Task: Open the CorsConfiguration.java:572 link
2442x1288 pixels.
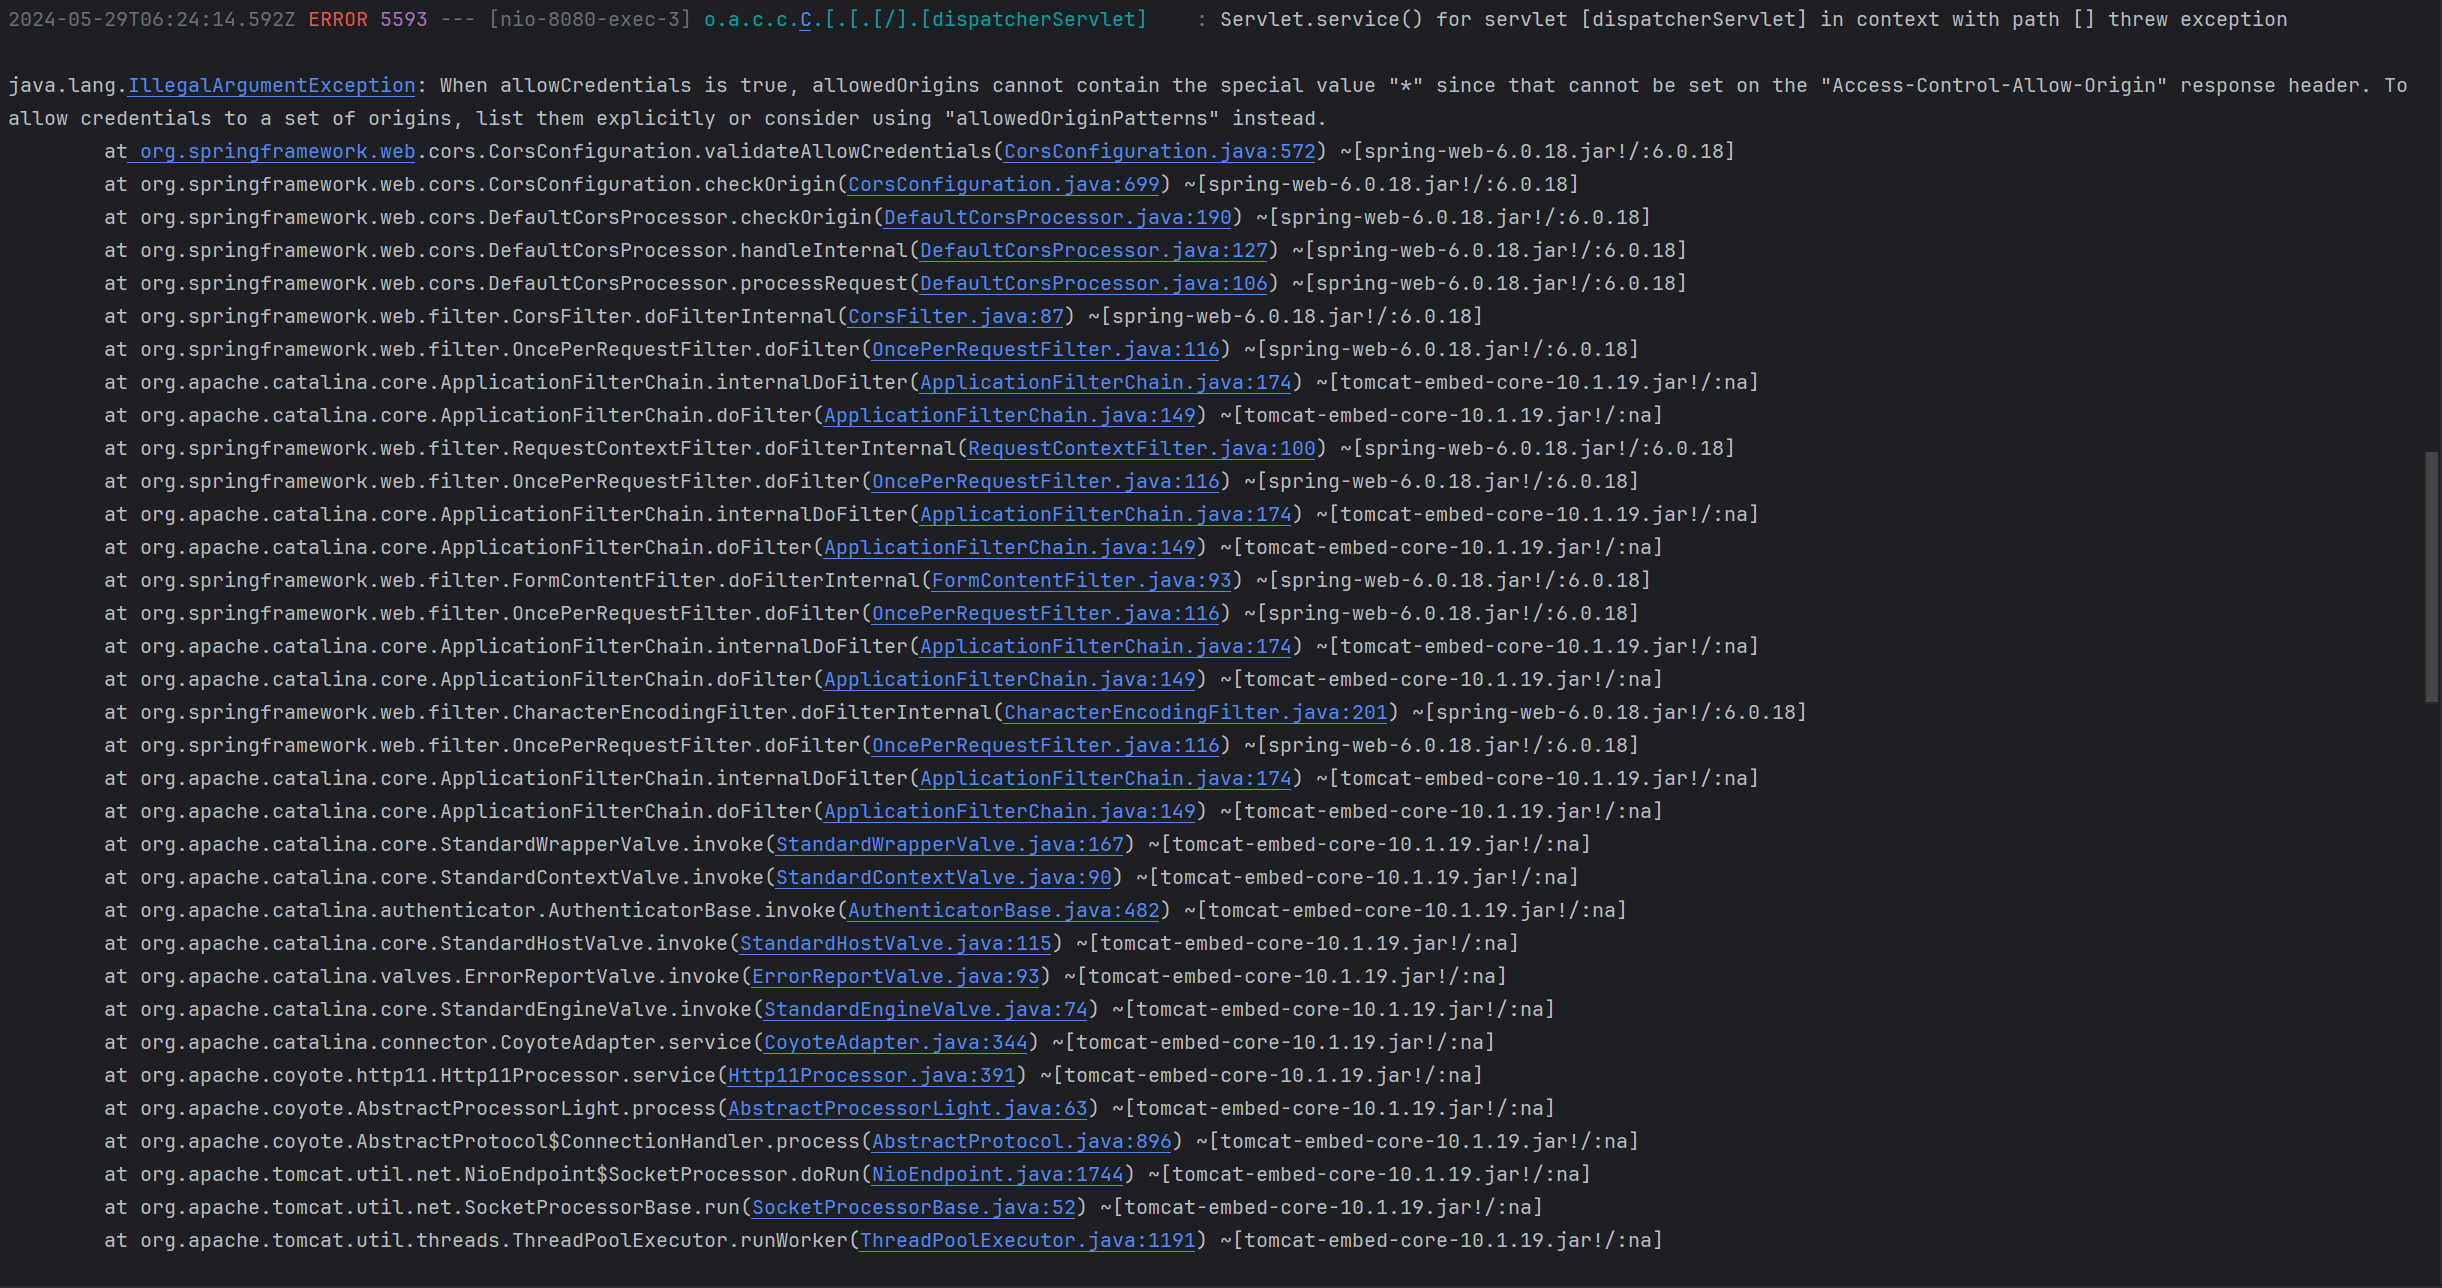Action: click(1159, 152)
